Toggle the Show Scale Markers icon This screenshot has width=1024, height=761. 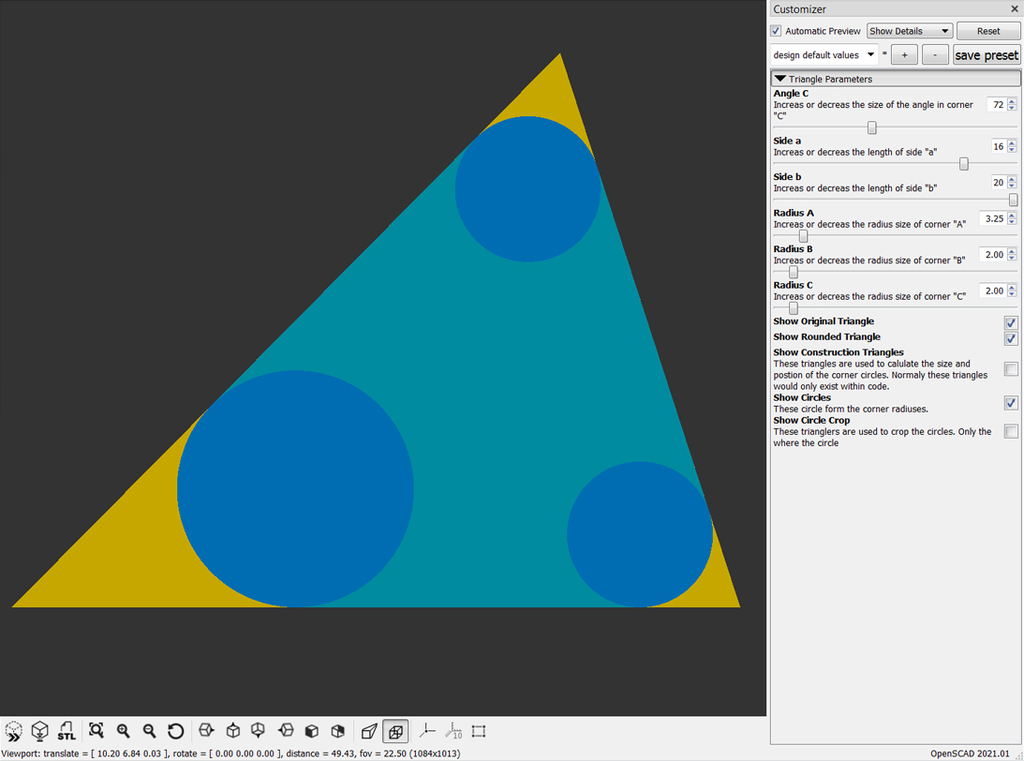[454, 731]
